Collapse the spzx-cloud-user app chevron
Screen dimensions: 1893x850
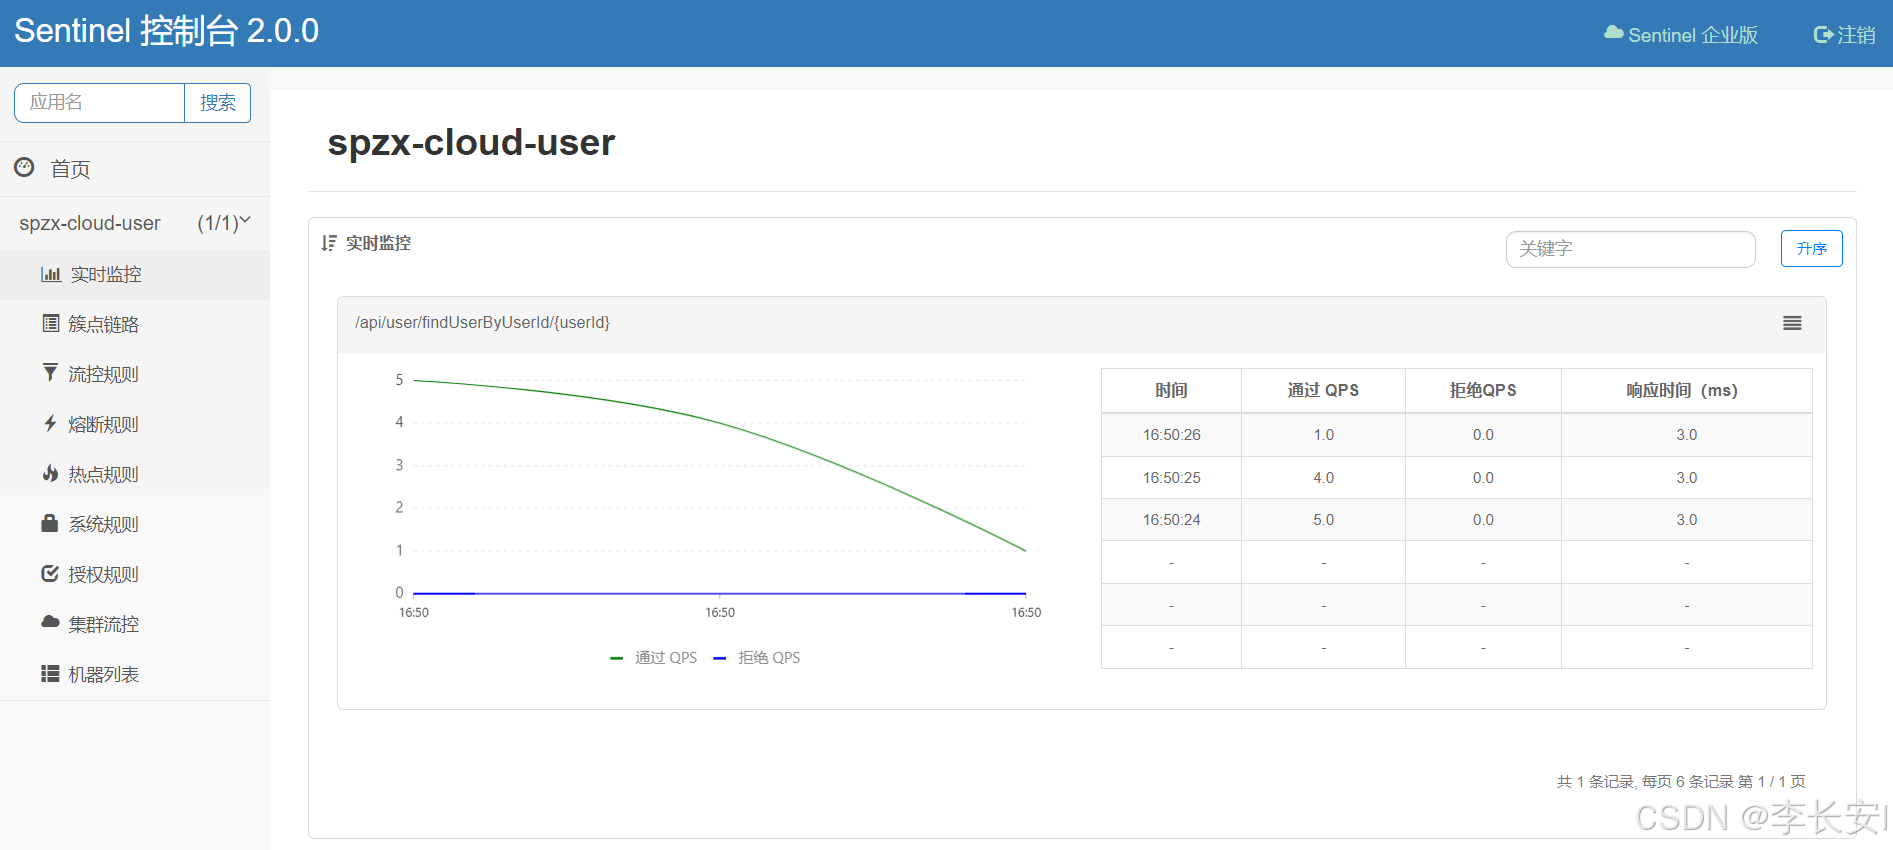coord(244,221)
